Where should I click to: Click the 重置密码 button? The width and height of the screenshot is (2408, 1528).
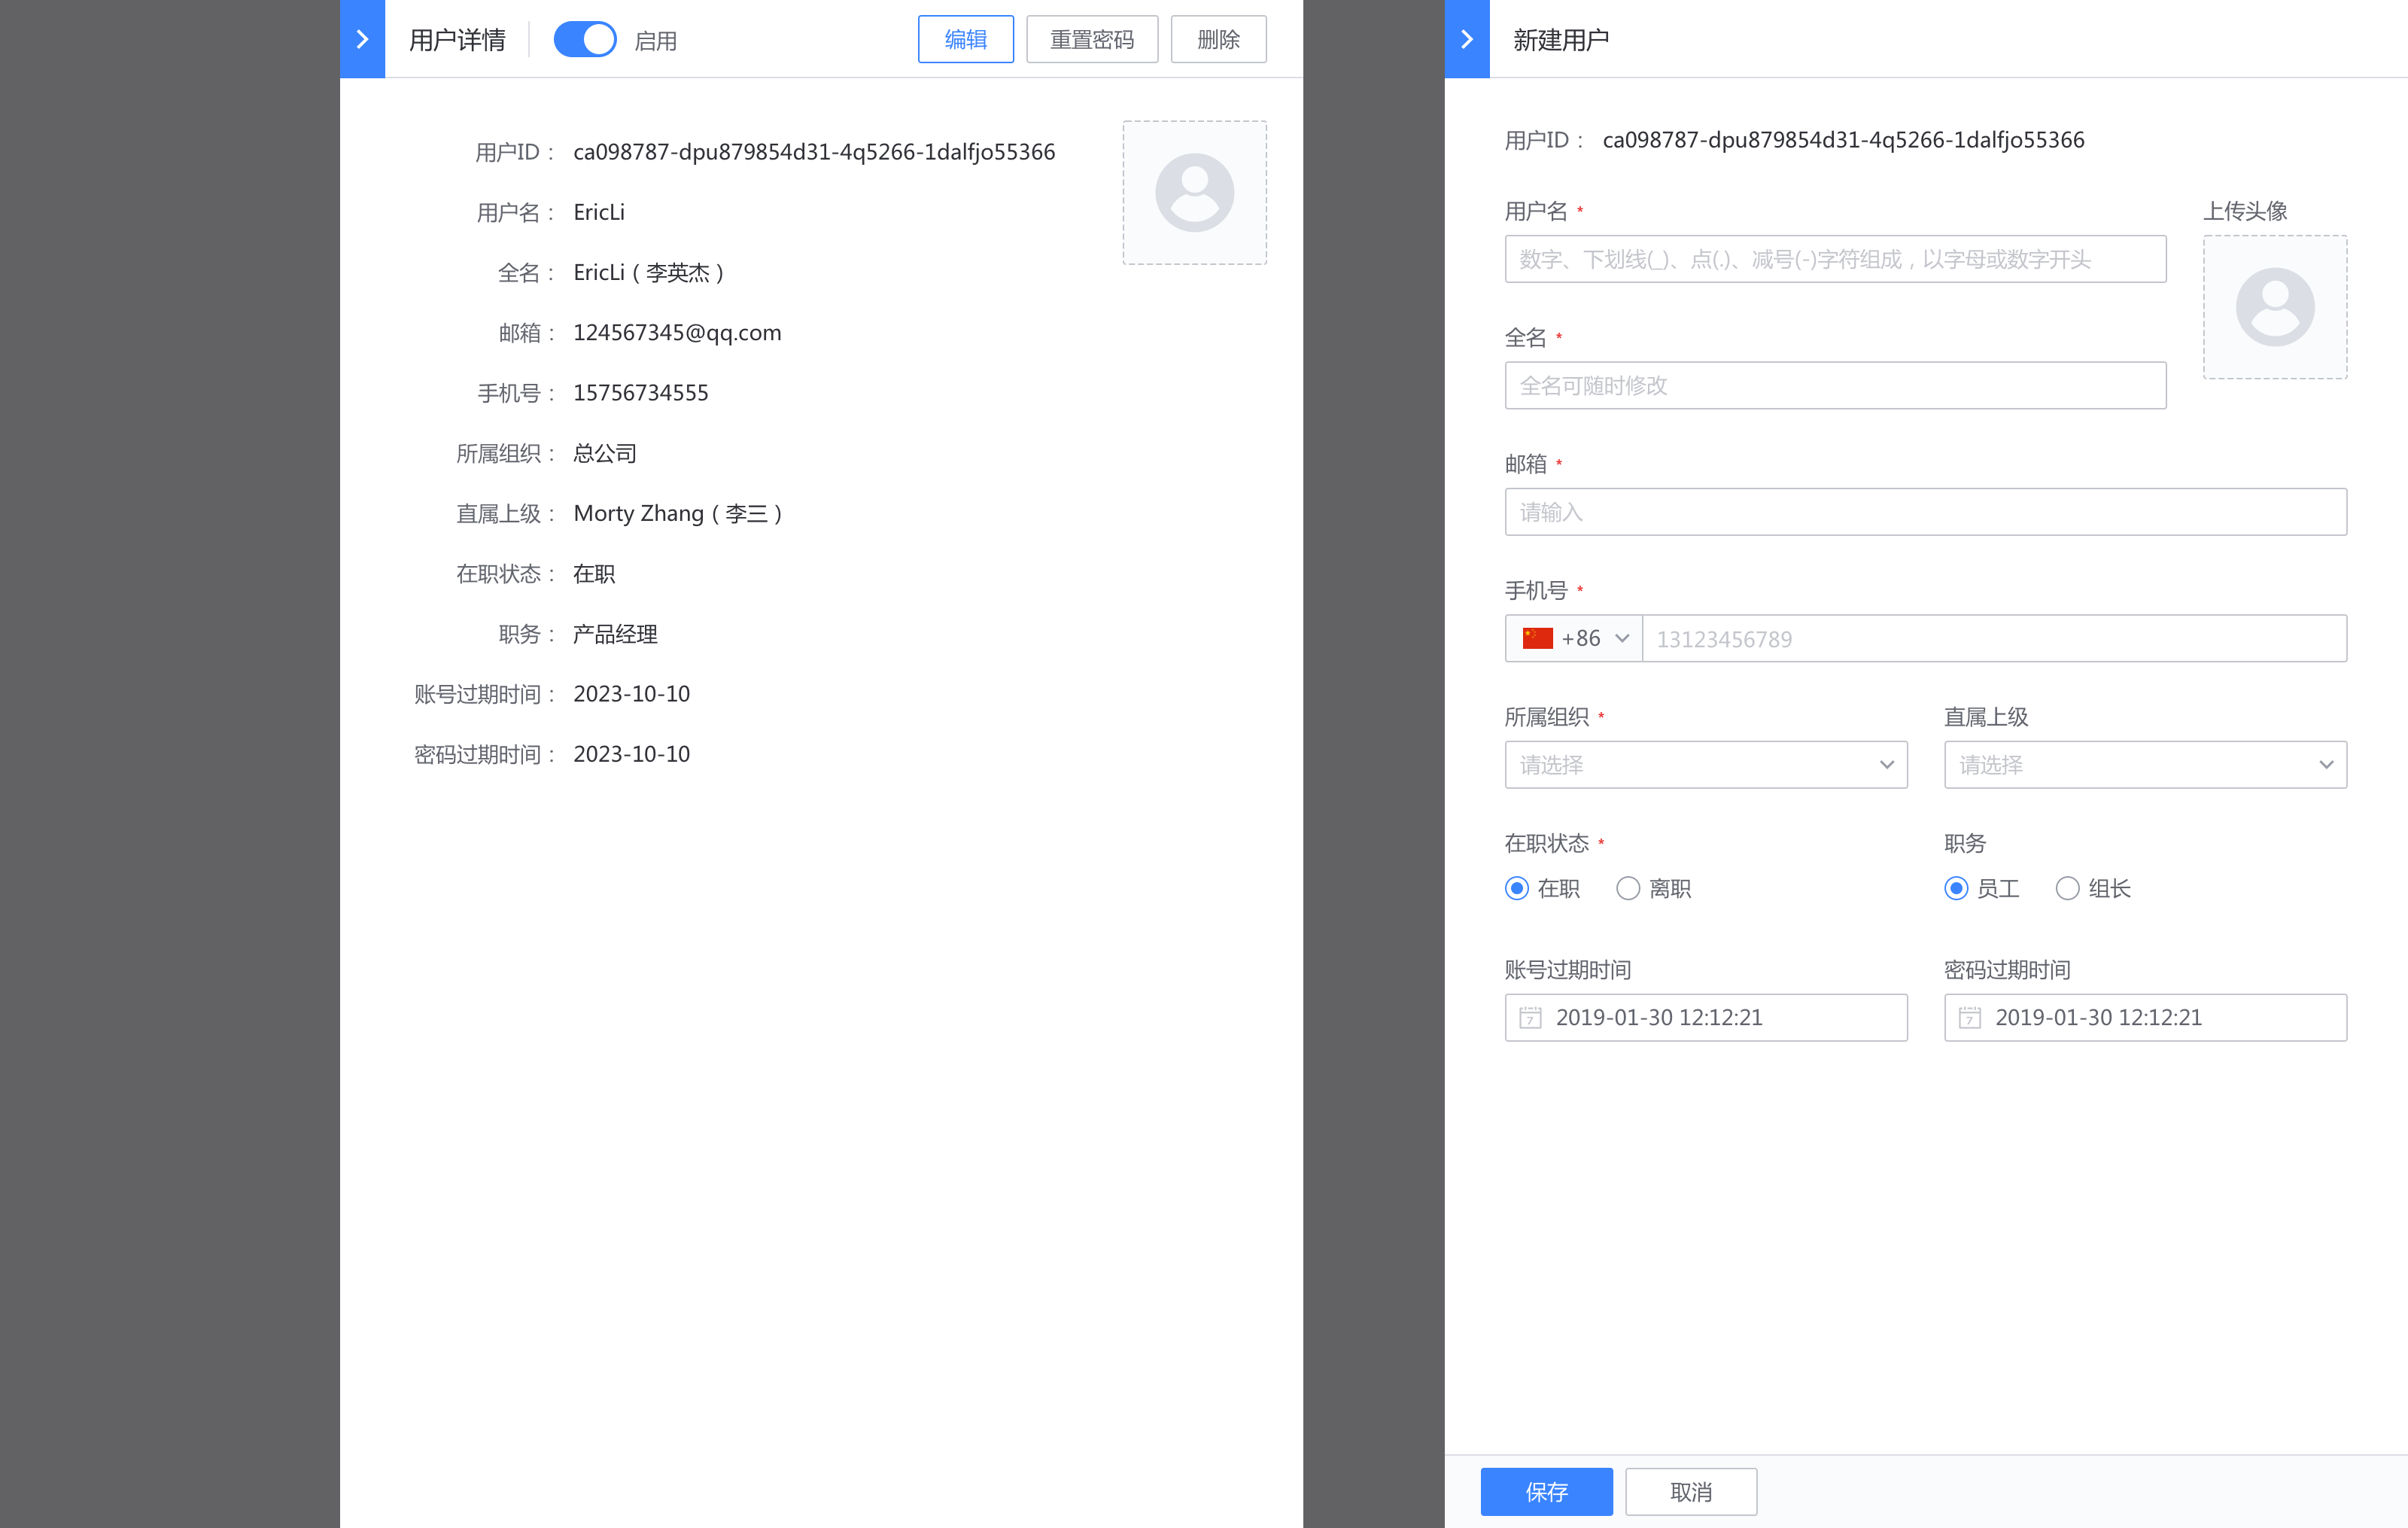point(1092,39)
